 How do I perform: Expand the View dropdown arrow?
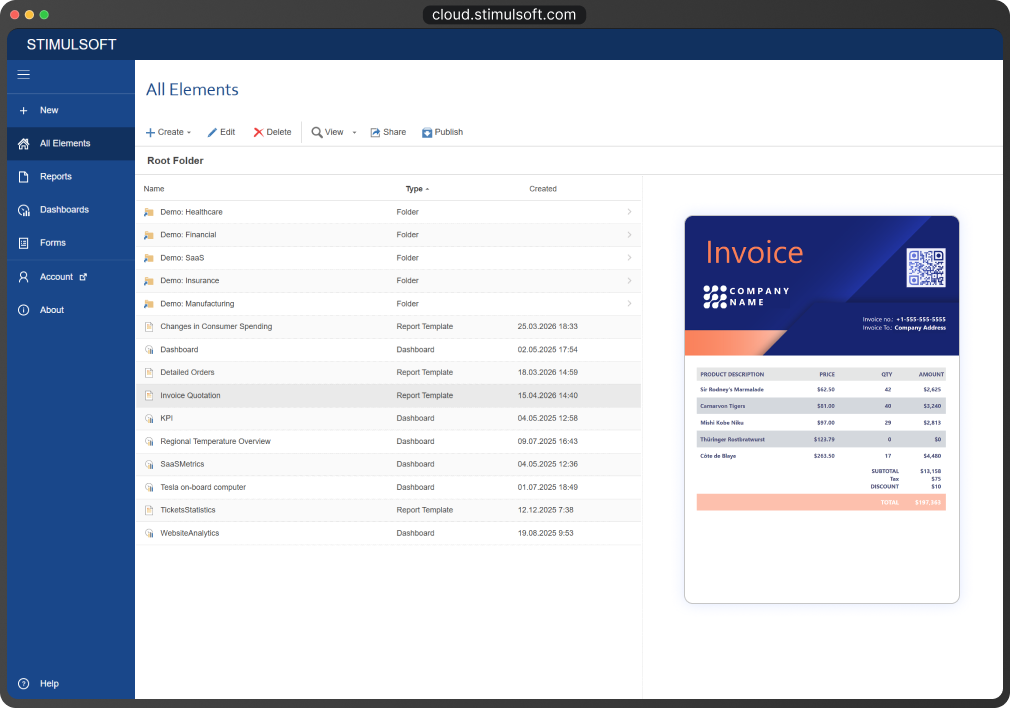[354, 133]
